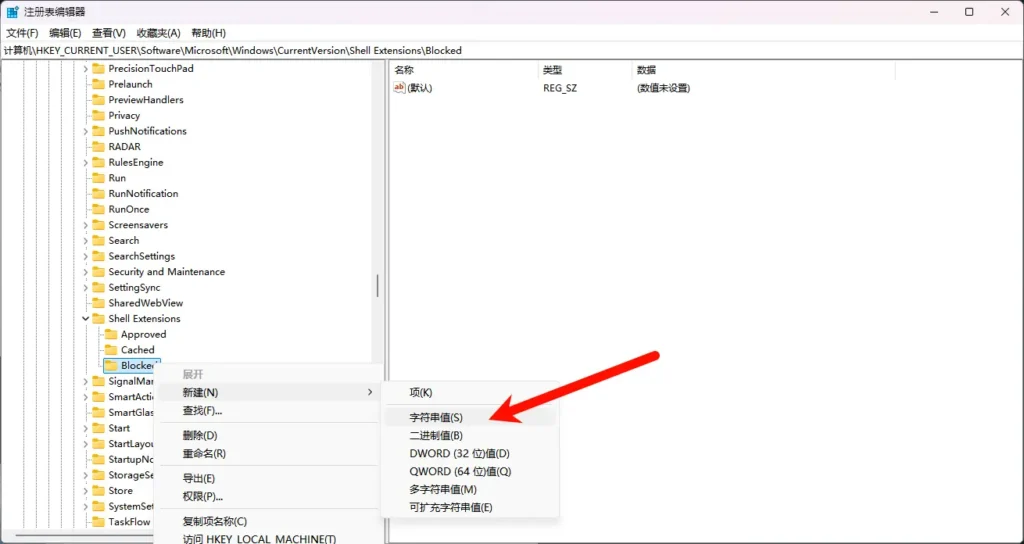Select 权限(P)... in context menu
Screen dimensions: 1024x544
pyautogui.click(x=269, y=497)
